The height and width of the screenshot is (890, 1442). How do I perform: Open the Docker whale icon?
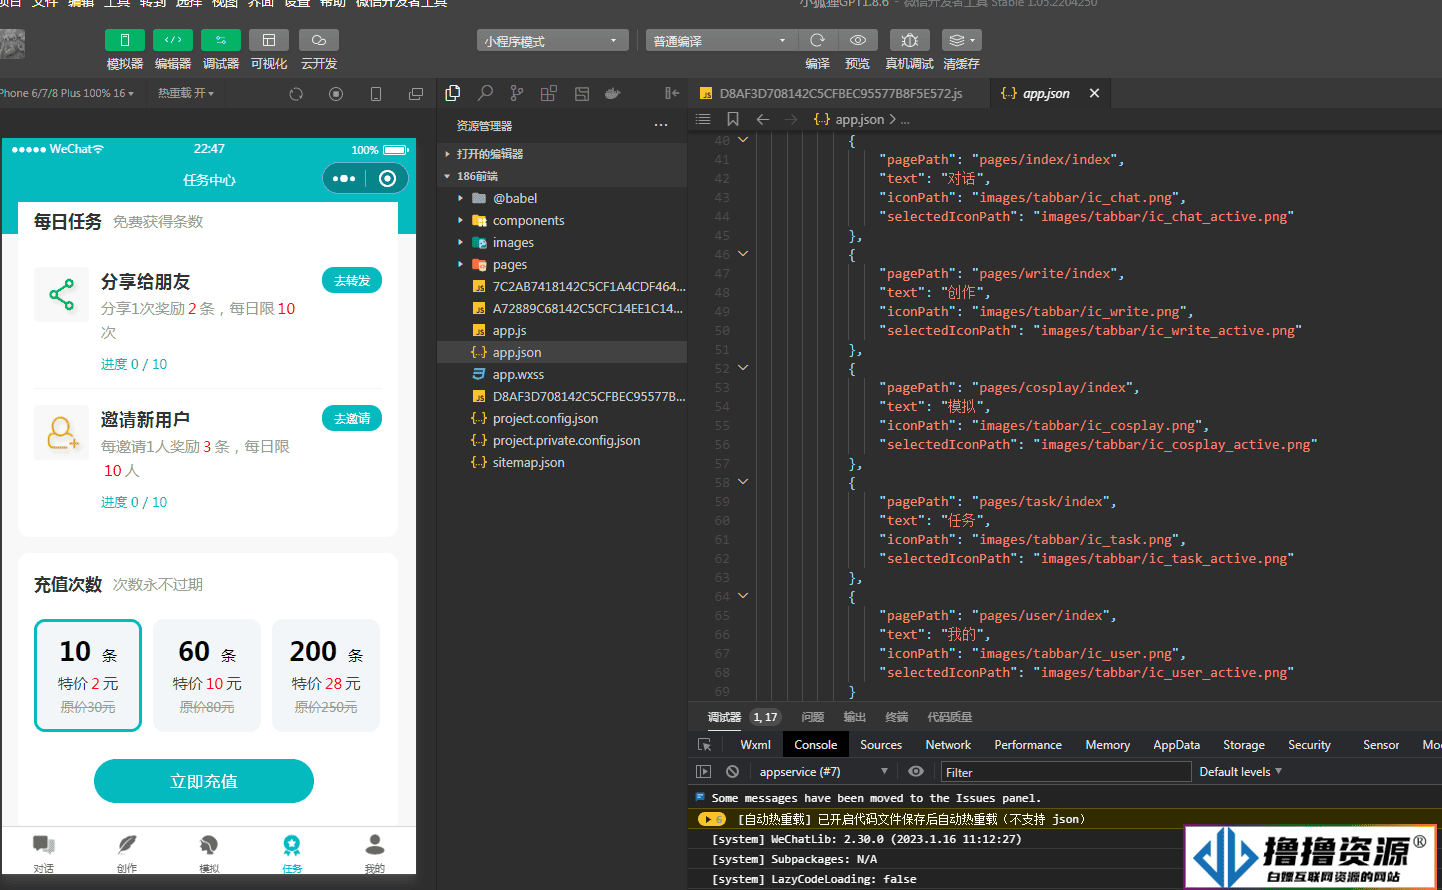[613, 93]
